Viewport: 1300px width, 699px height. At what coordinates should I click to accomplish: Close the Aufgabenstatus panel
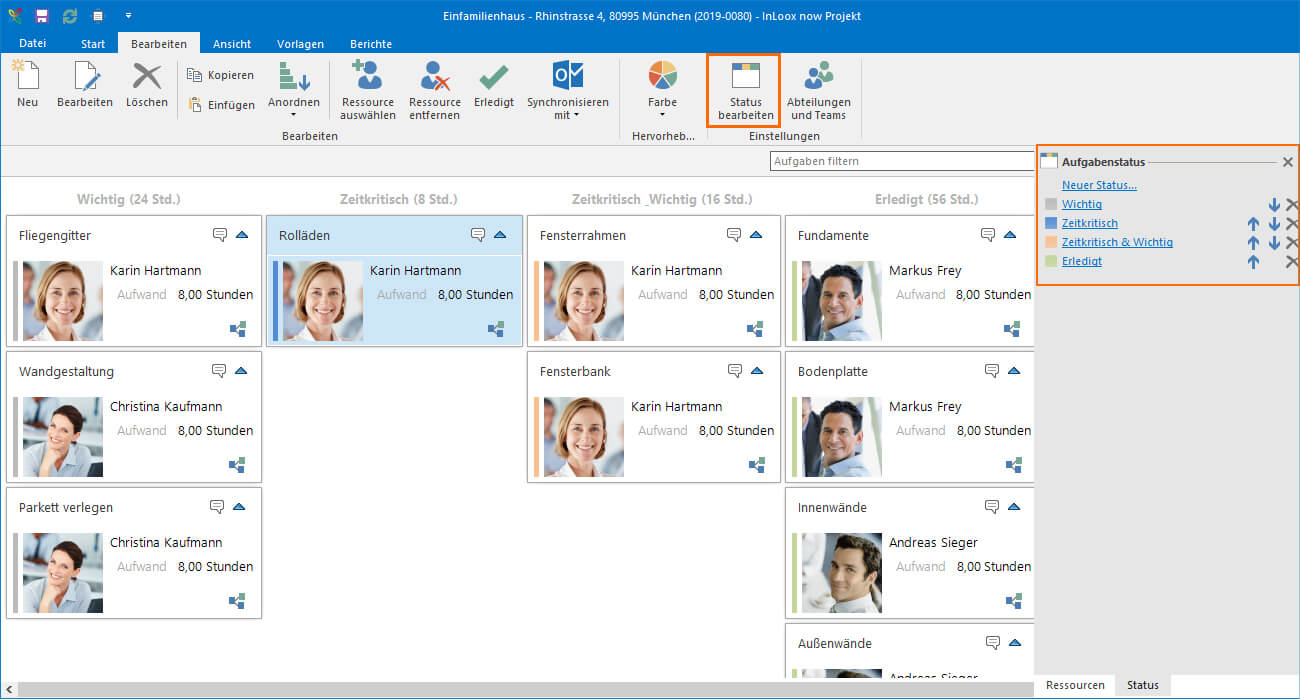[x=1288, y=162]
